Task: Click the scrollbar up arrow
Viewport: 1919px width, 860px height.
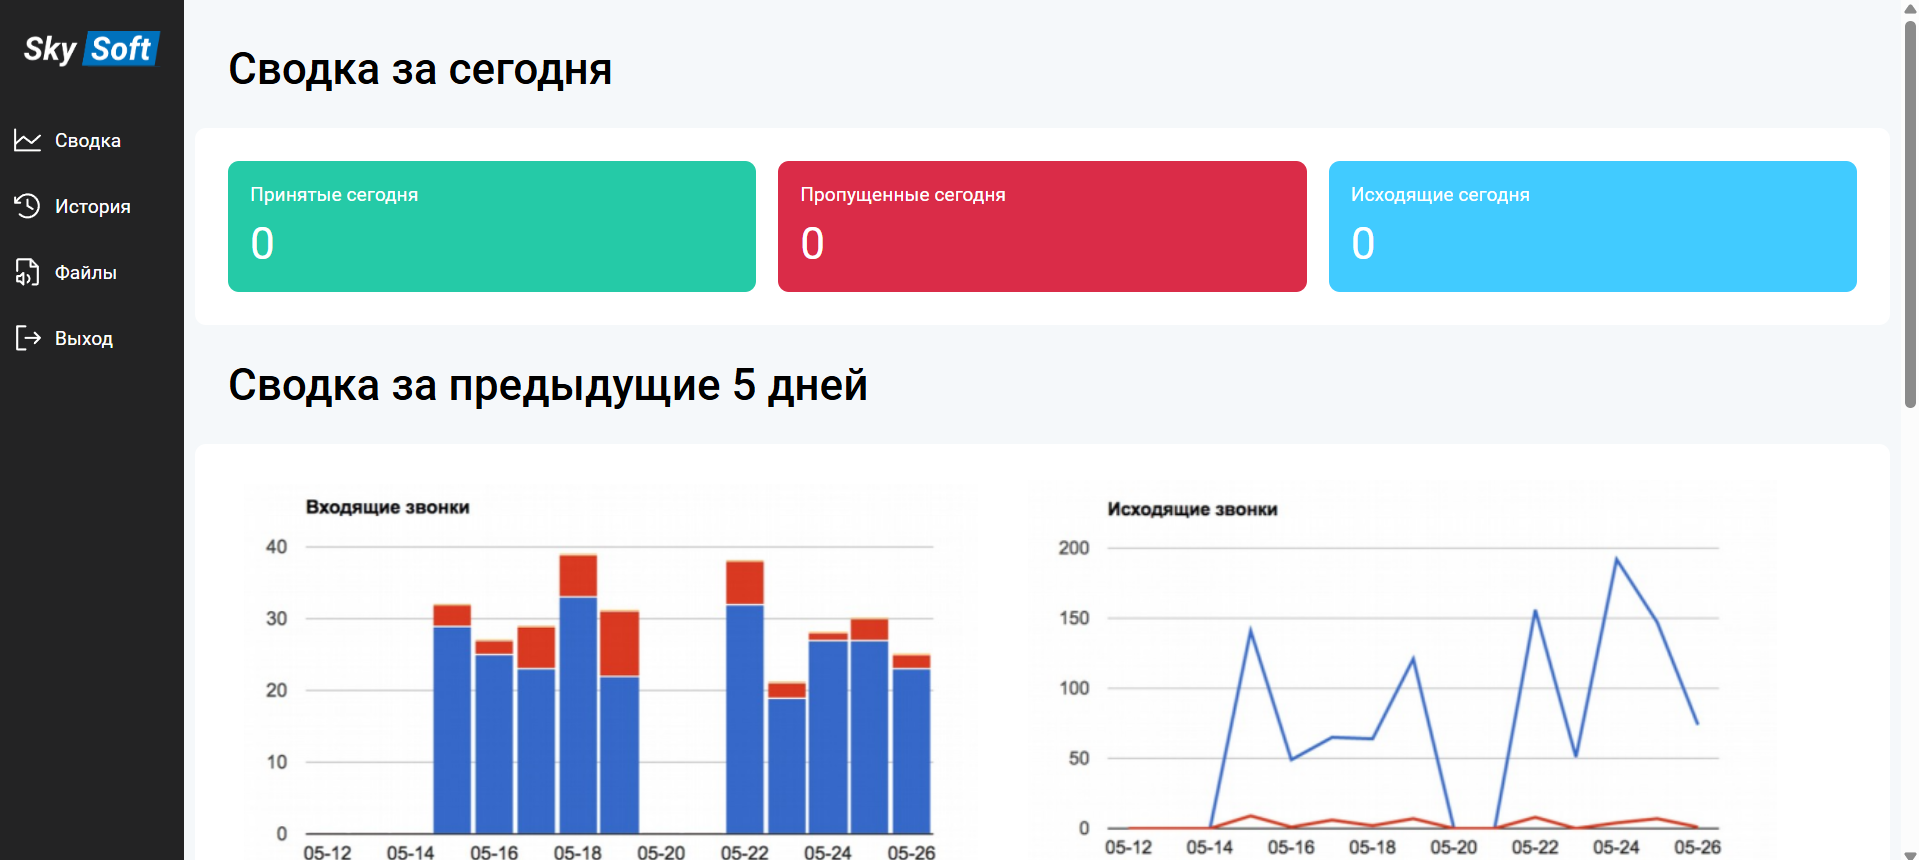Action: (x=1910, y=7)
